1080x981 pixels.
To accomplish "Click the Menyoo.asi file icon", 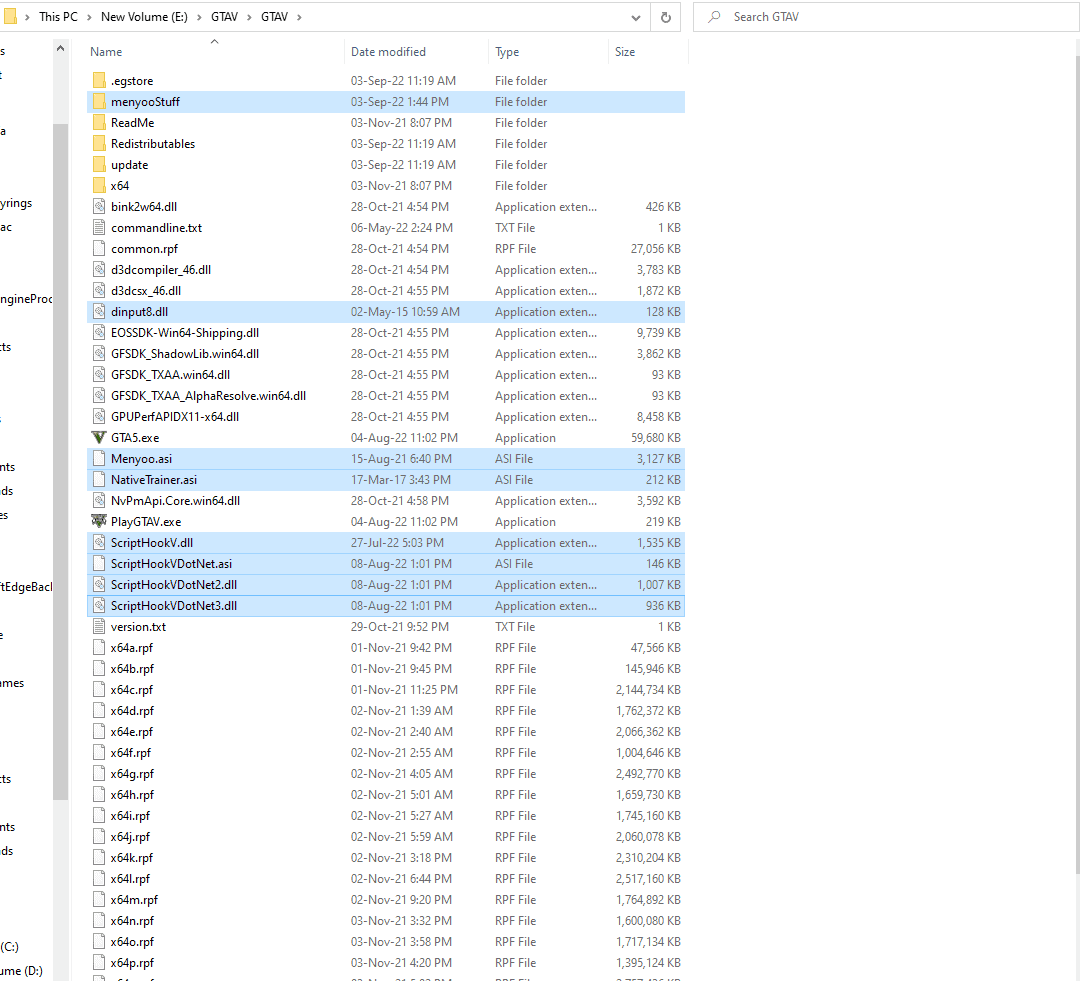I will (99, 459).
